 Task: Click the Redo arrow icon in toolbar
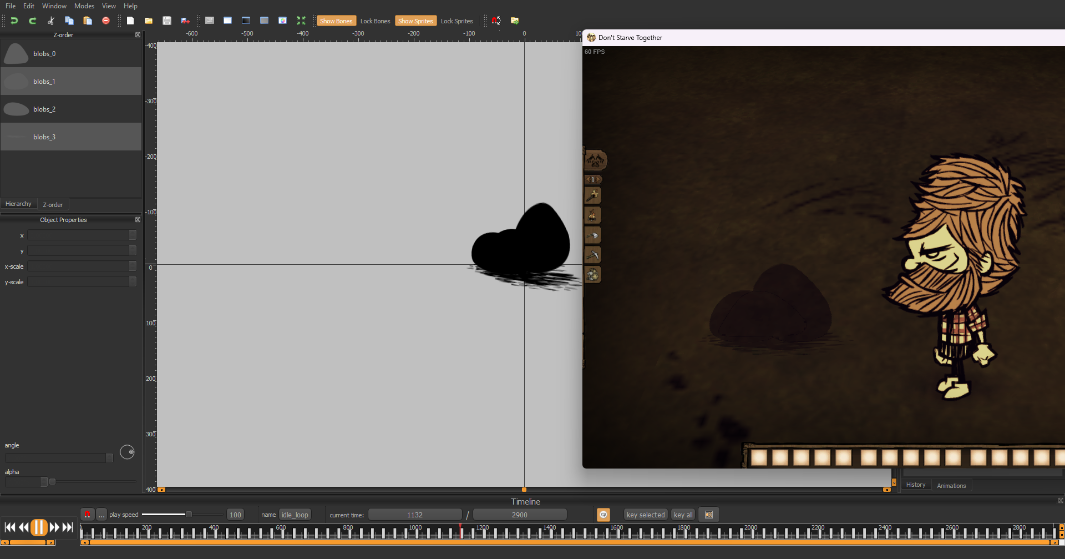pos(32,20)
